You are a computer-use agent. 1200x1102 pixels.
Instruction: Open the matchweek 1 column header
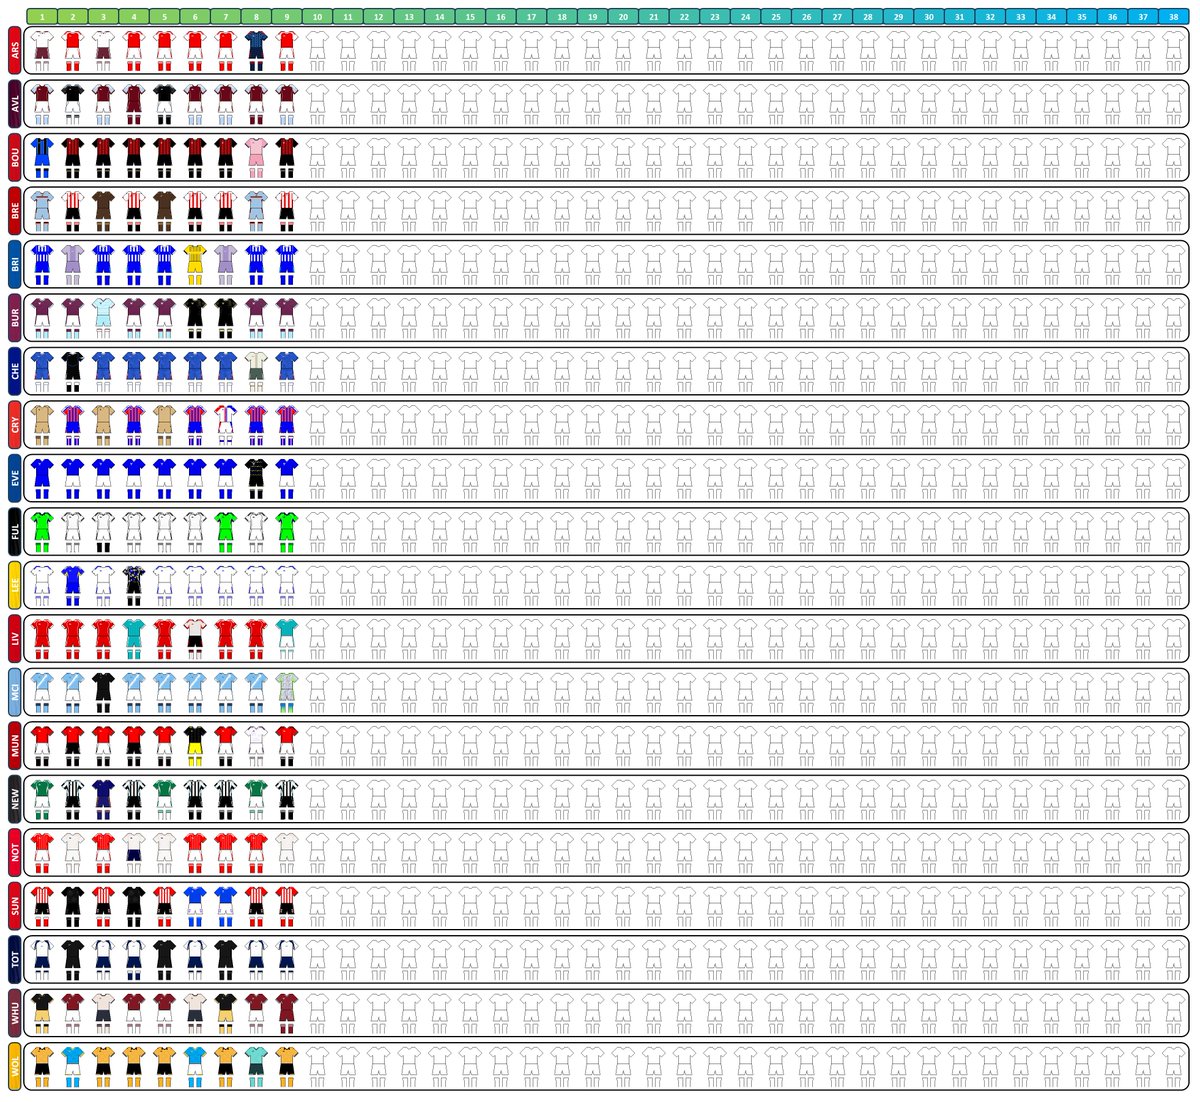tap(42, 17)
